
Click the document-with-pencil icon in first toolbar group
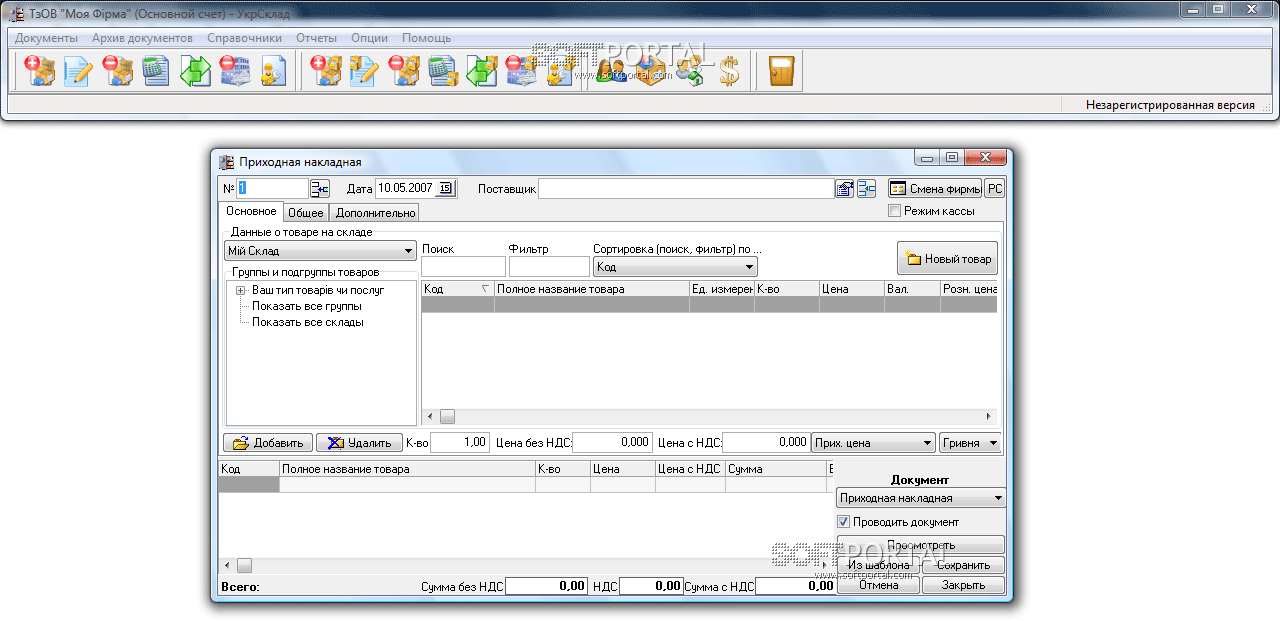(78, 71)
